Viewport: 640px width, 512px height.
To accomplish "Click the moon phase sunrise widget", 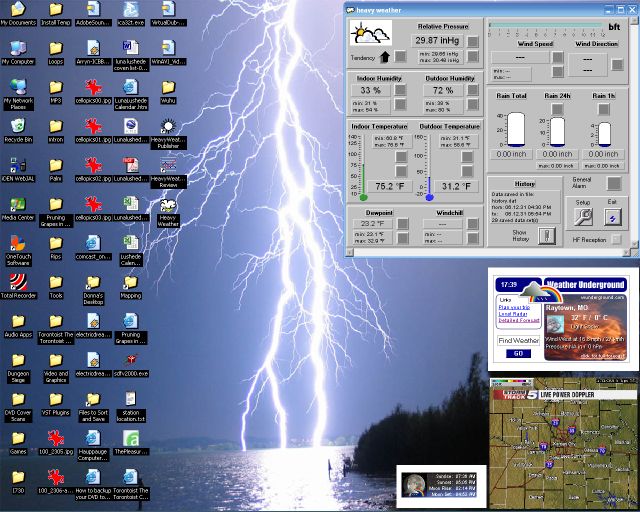I will coord(440,485).
